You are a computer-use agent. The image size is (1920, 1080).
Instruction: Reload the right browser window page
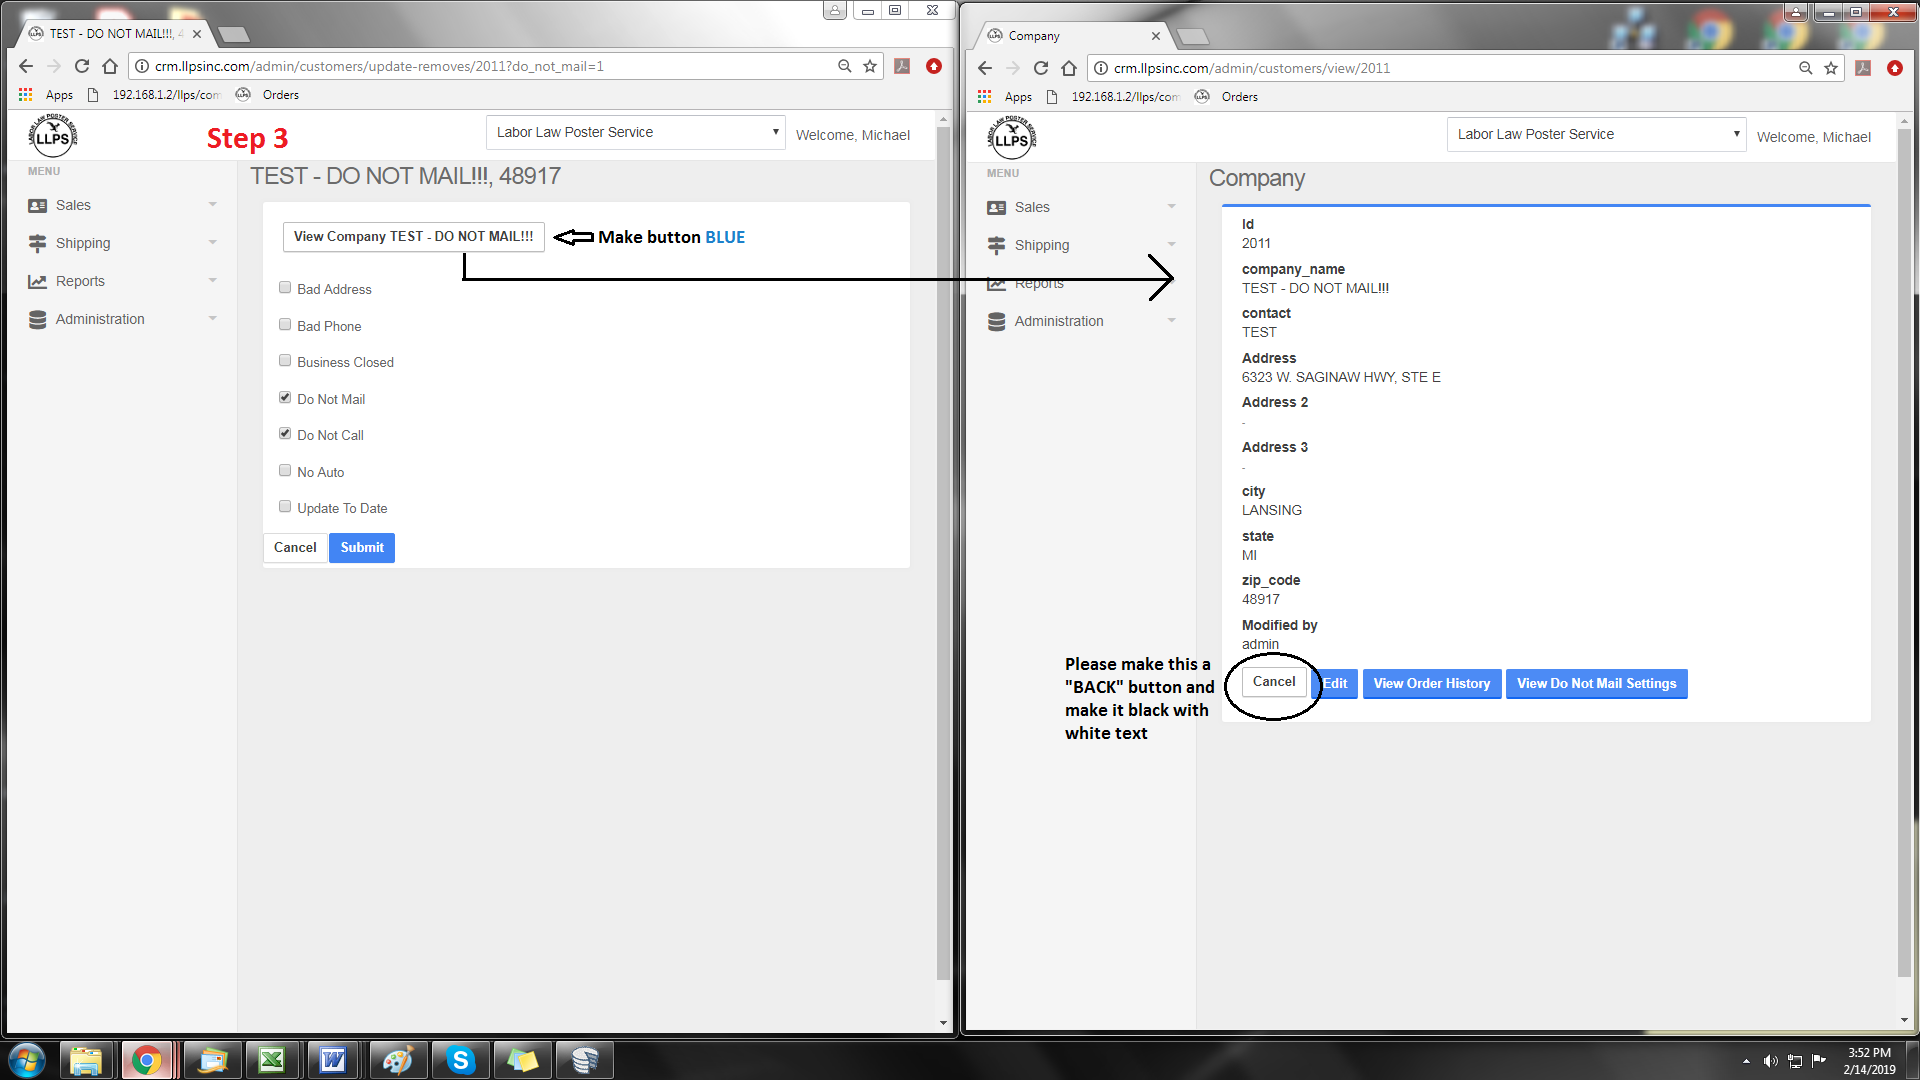click(x=1041, y=68)
